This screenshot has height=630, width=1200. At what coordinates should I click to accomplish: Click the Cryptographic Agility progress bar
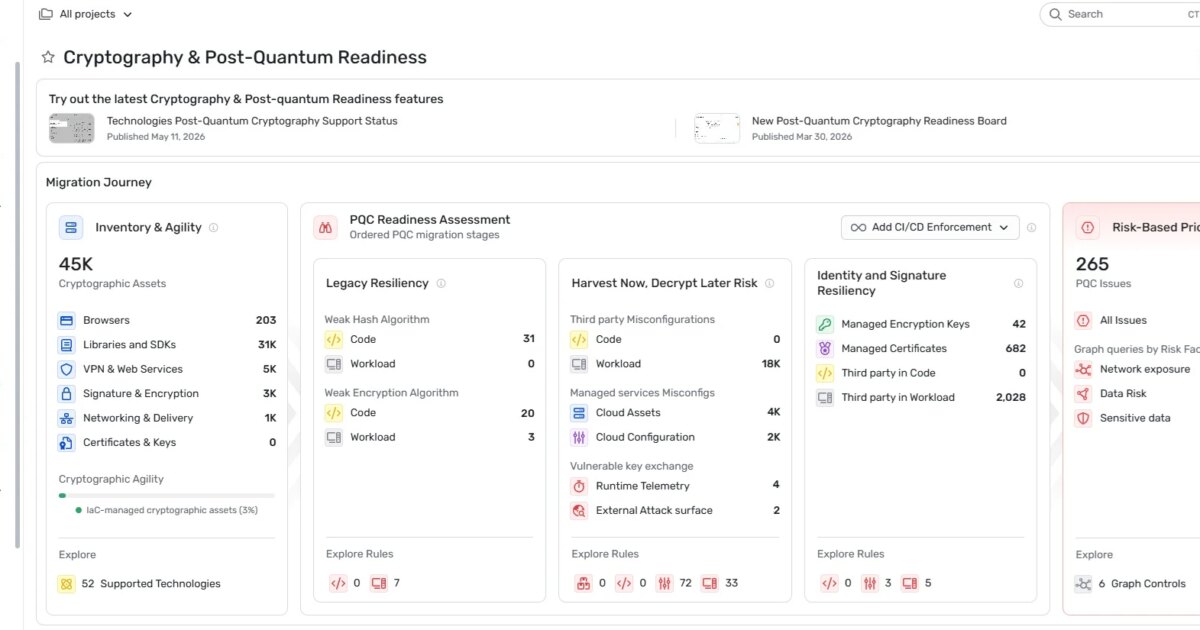[166, 495]
